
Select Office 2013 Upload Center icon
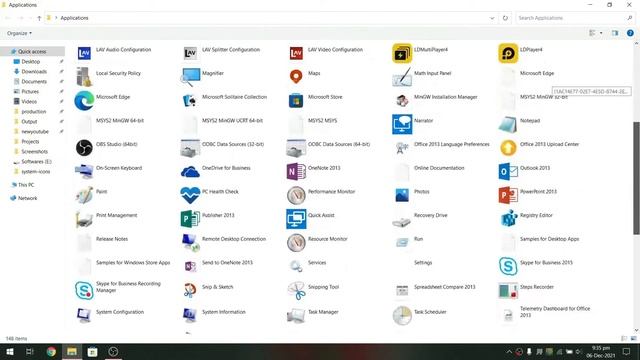(508, 148)
